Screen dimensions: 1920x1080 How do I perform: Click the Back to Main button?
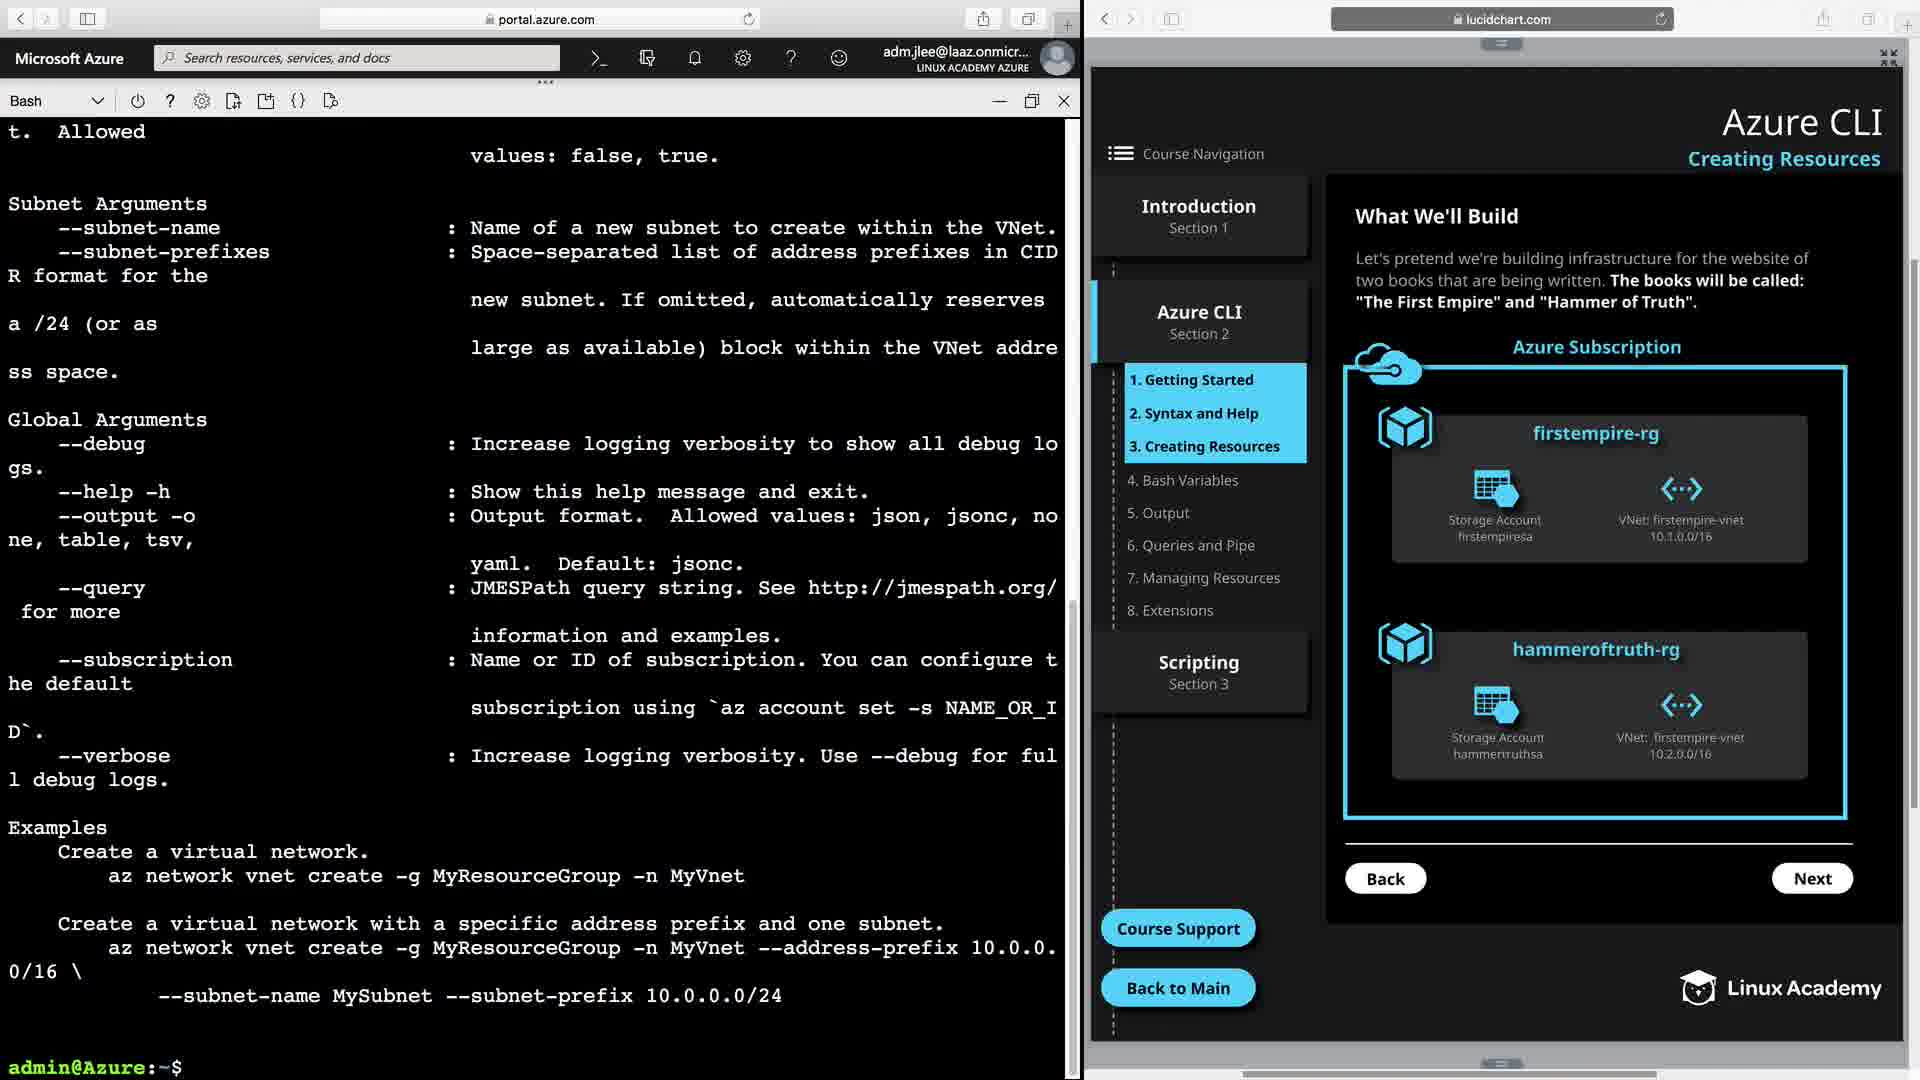point(1177,988)
